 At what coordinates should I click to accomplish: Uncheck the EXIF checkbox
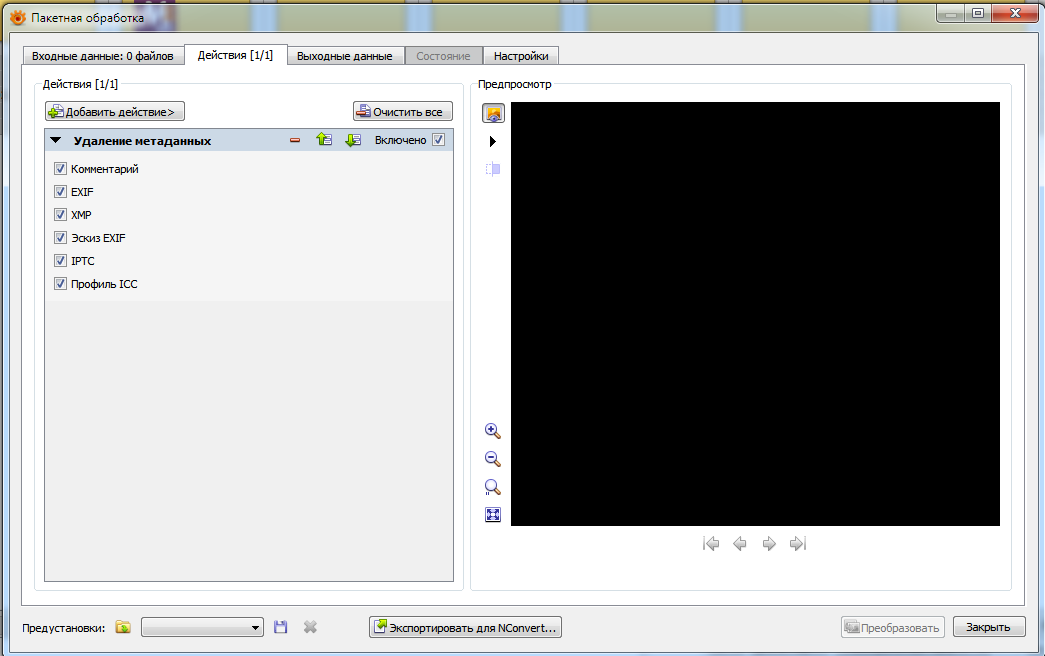click(x=61, y=192)
